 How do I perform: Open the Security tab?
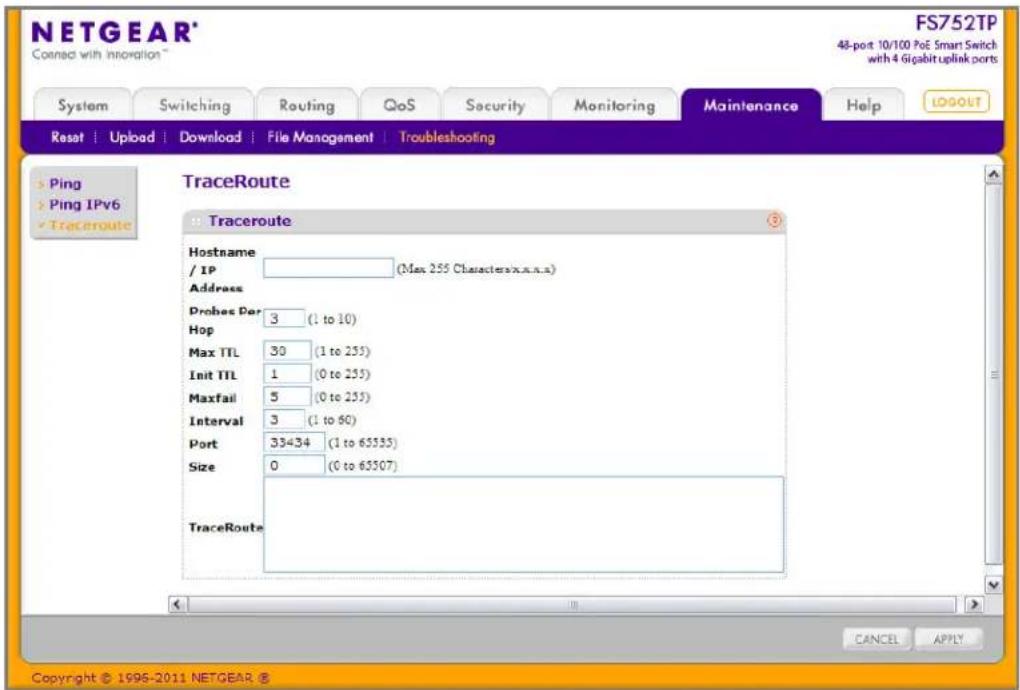click(495, 105)
